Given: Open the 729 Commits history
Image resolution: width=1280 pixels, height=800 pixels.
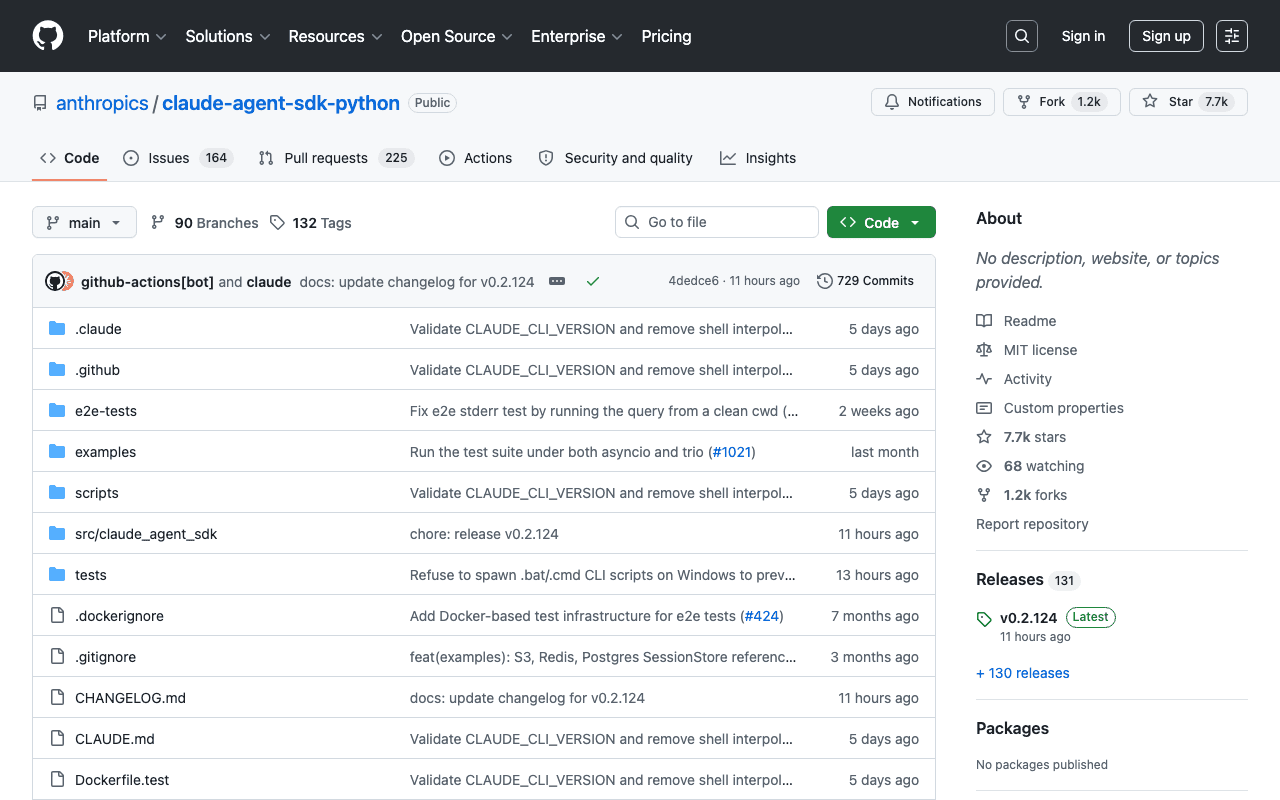Looking at the screenshot, I should (x=865, y=281).
